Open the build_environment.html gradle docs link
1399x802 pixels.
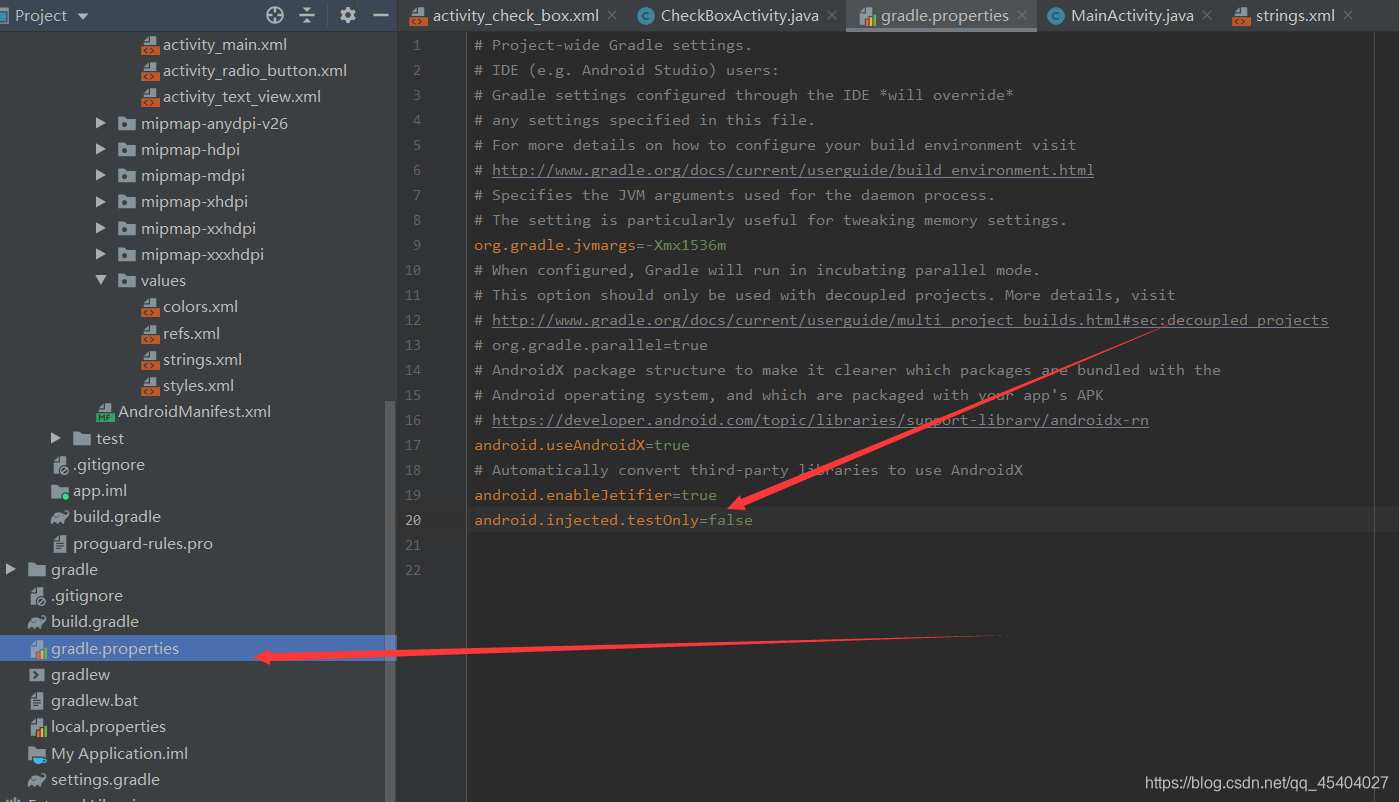tap(792, 170)
